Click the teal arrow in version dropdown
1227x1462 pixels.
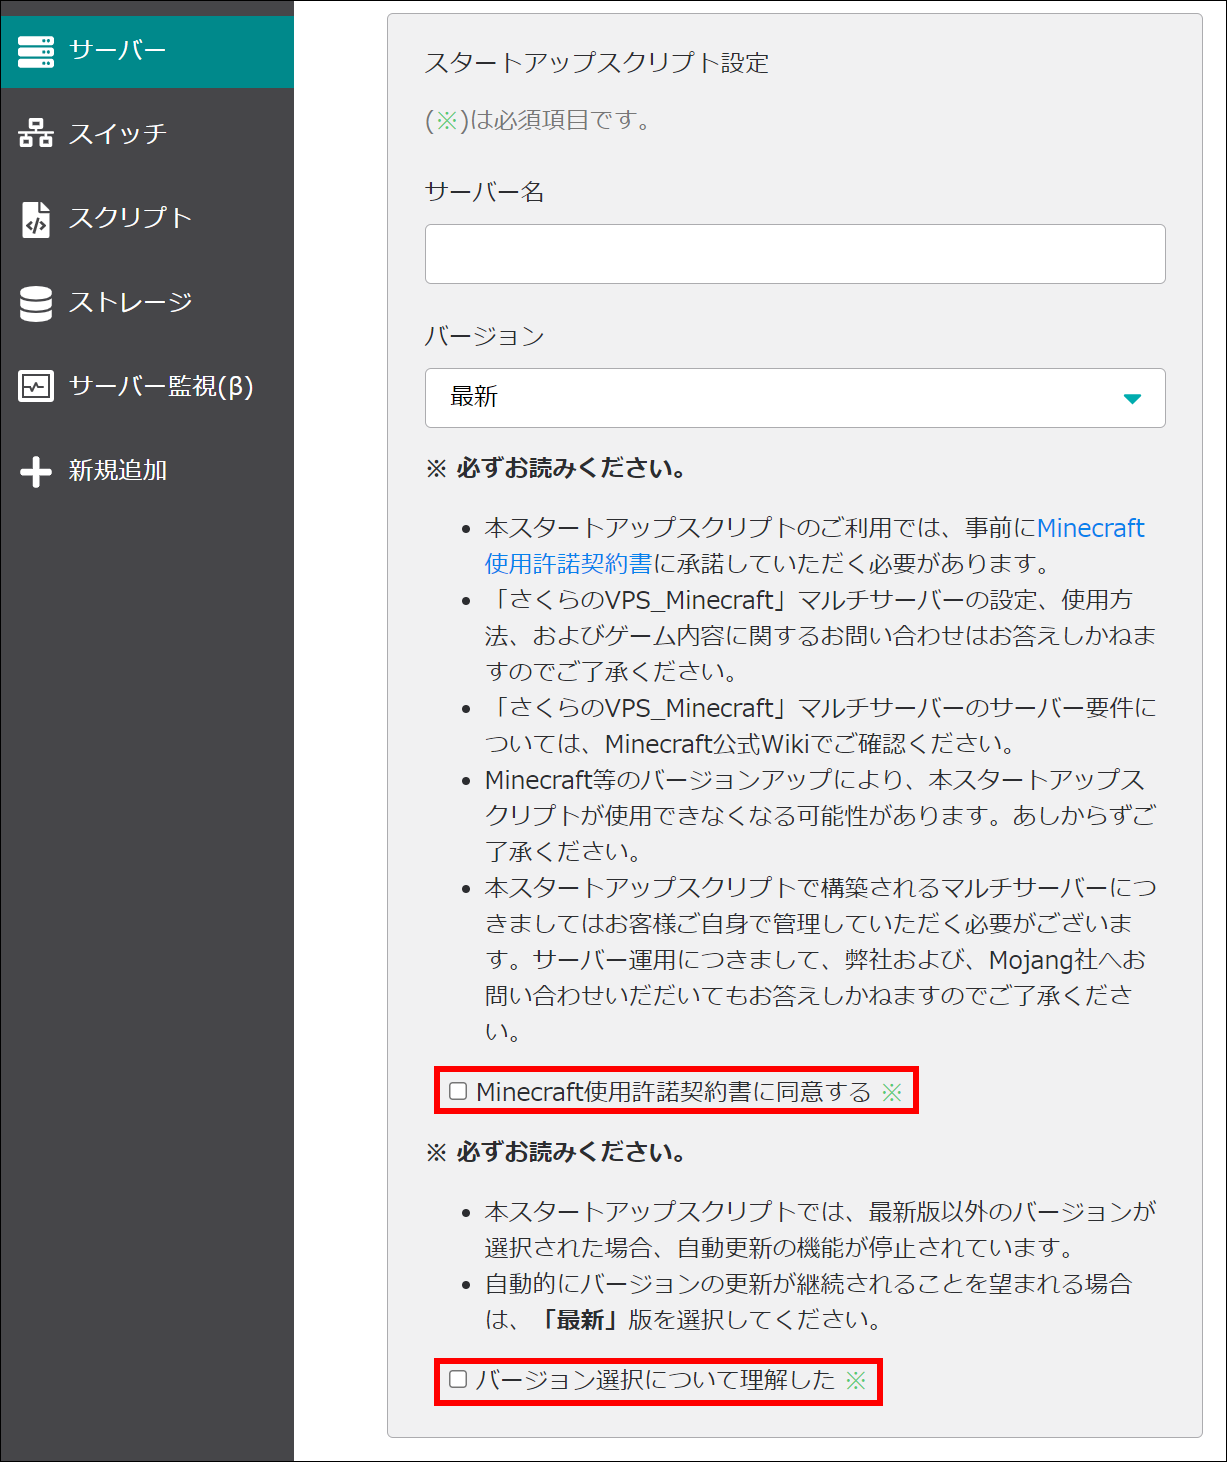(x=1132, y=399)
